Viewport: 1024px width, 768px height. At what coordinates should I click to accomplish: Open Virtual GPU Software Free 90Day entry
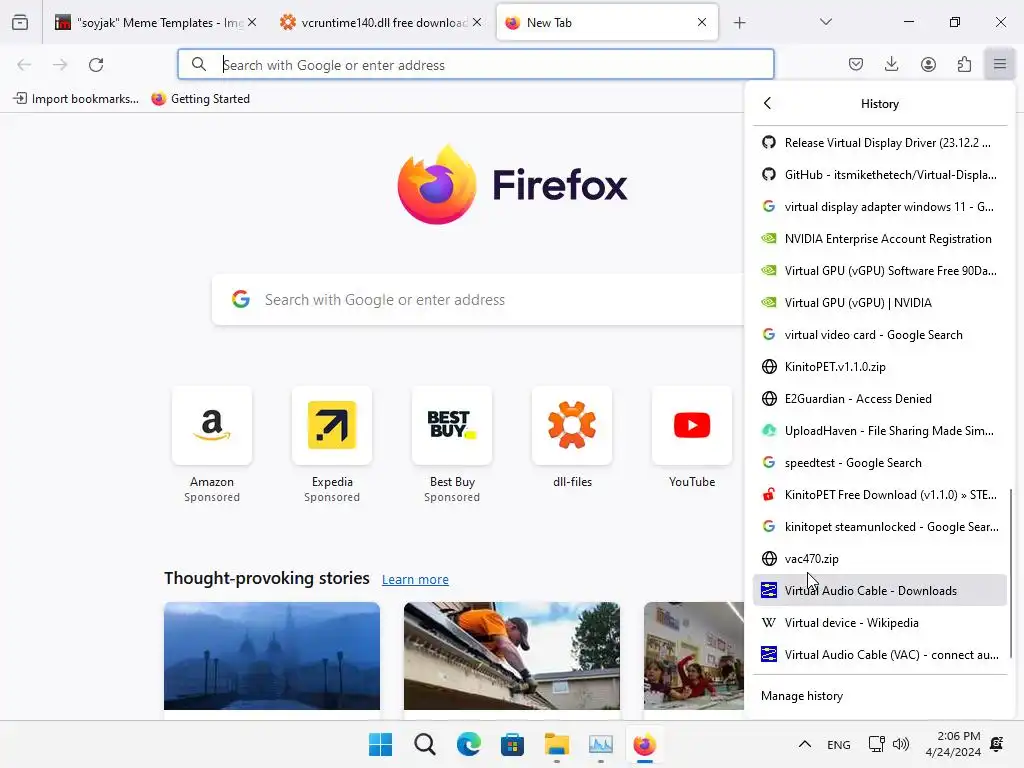(880, 270)
